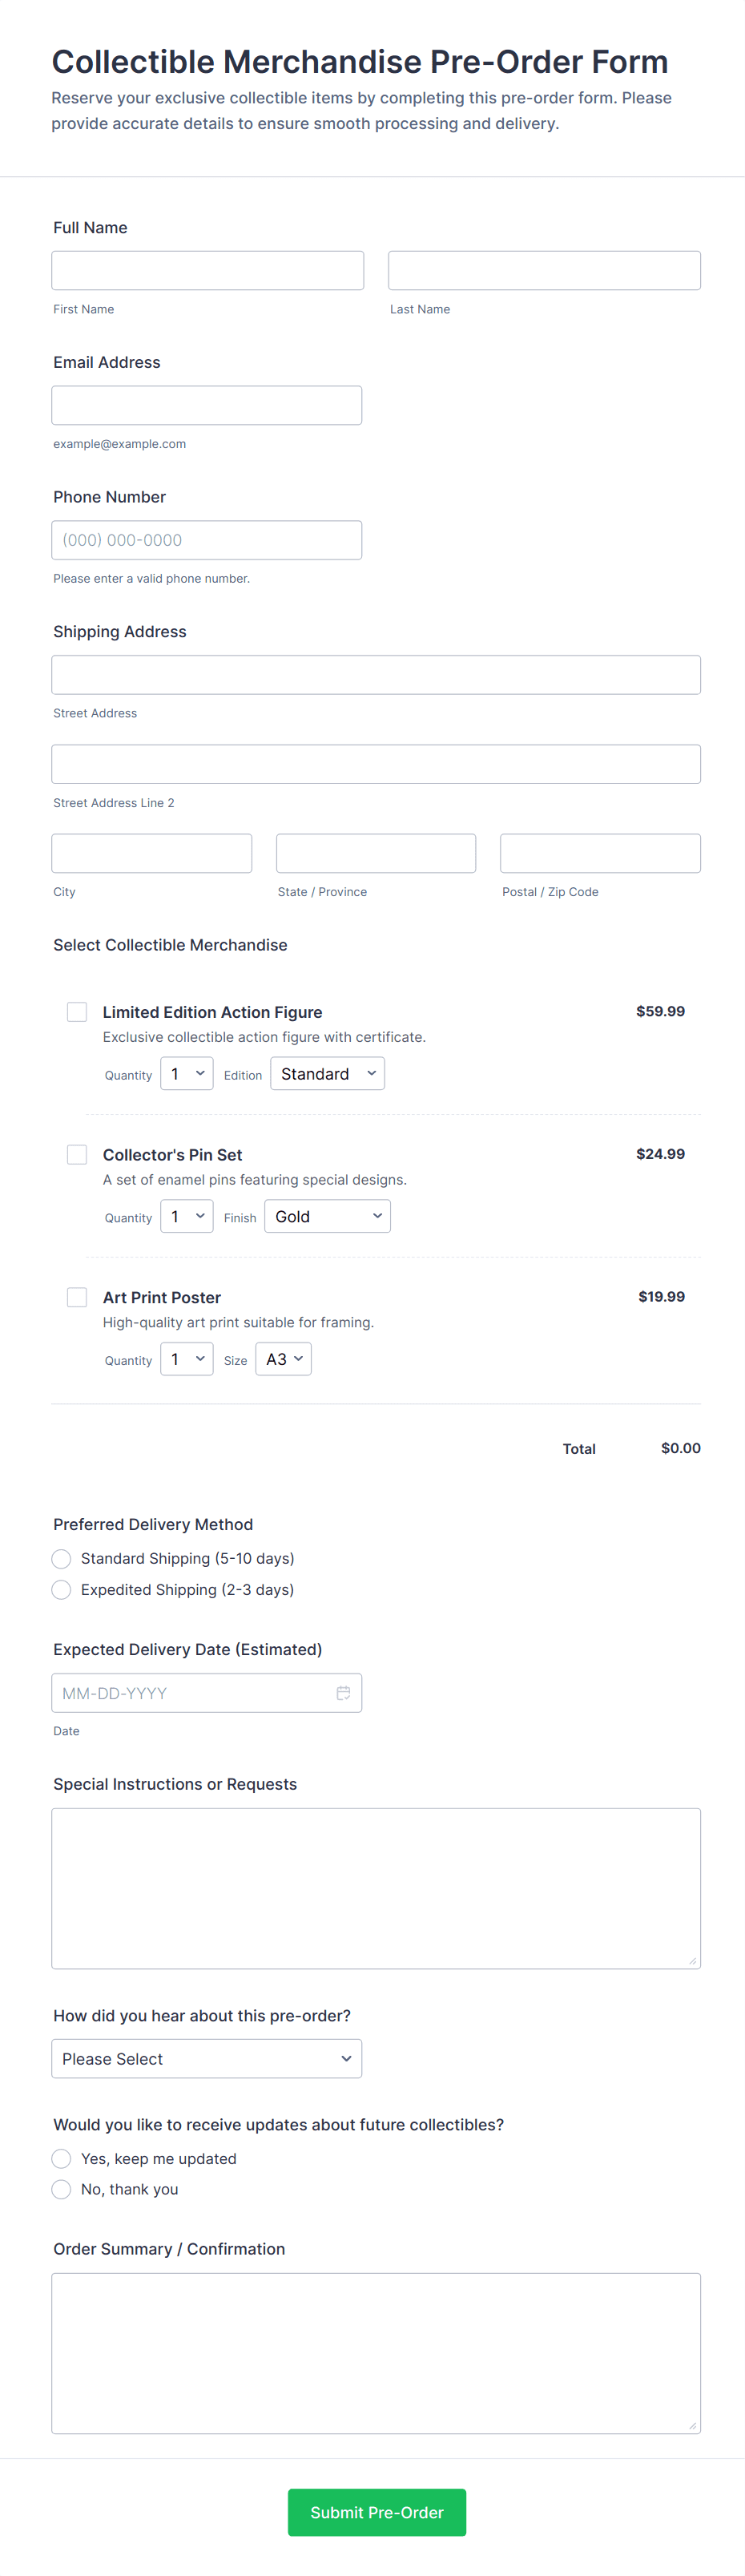Select Standard Shipping (5-10 days) option

(x=62, y=1558)
